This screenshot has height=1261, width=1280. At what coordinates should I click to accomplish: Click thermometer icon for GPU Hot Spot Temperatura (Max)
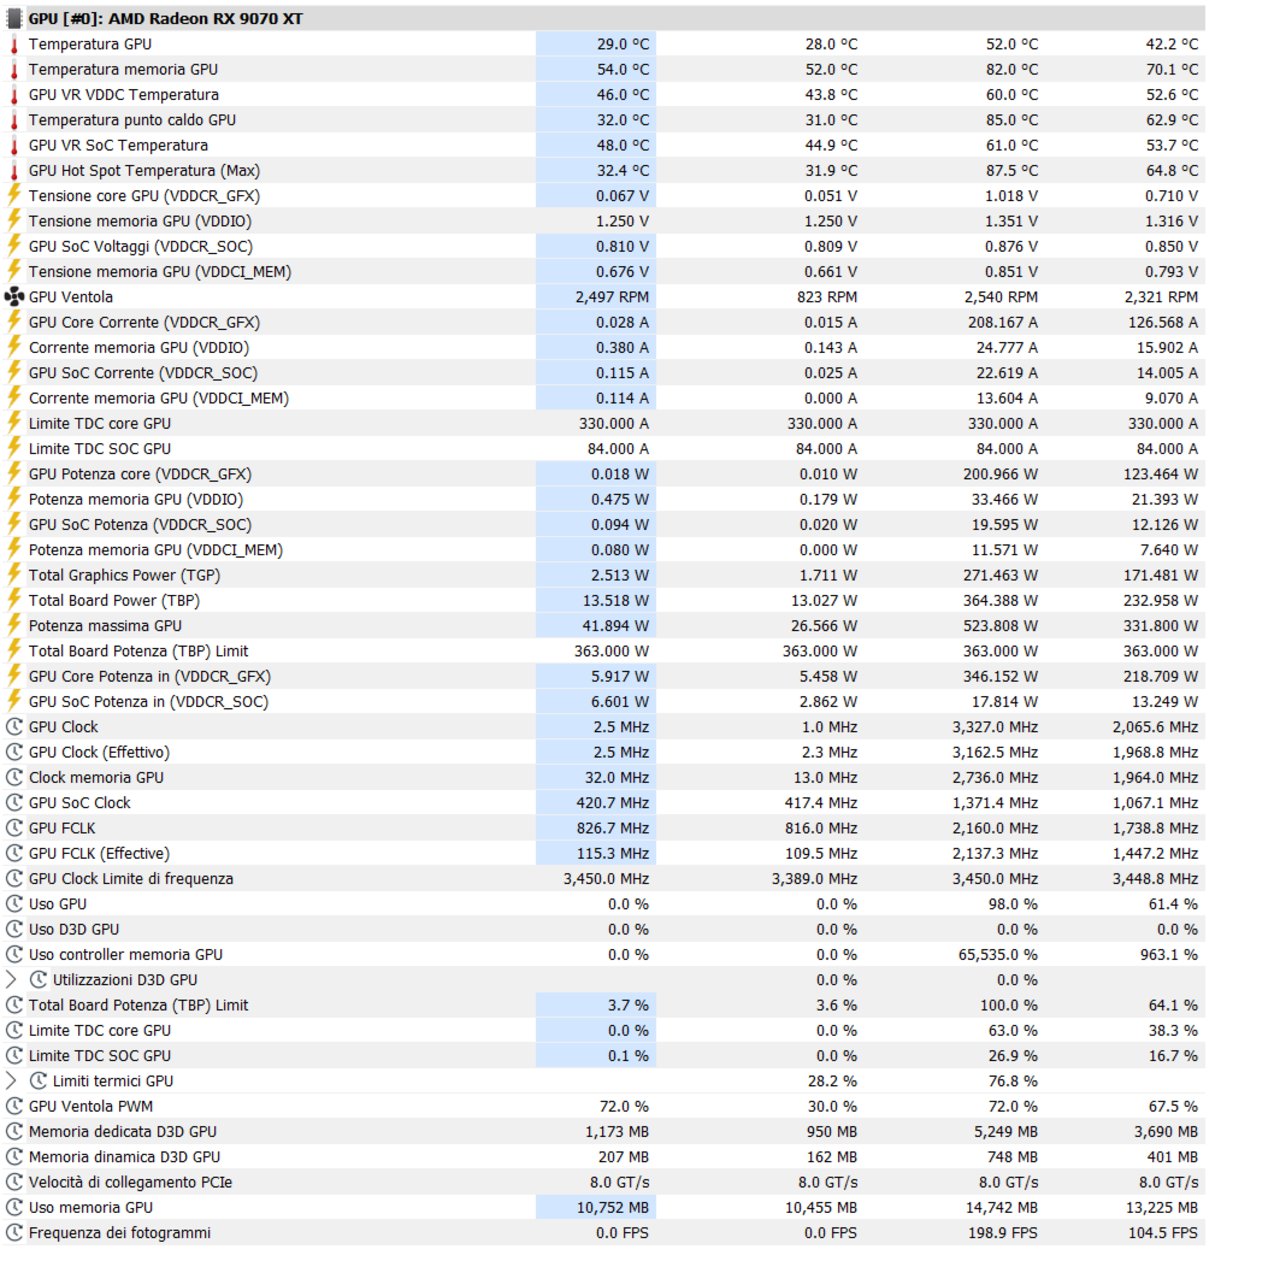14,171
